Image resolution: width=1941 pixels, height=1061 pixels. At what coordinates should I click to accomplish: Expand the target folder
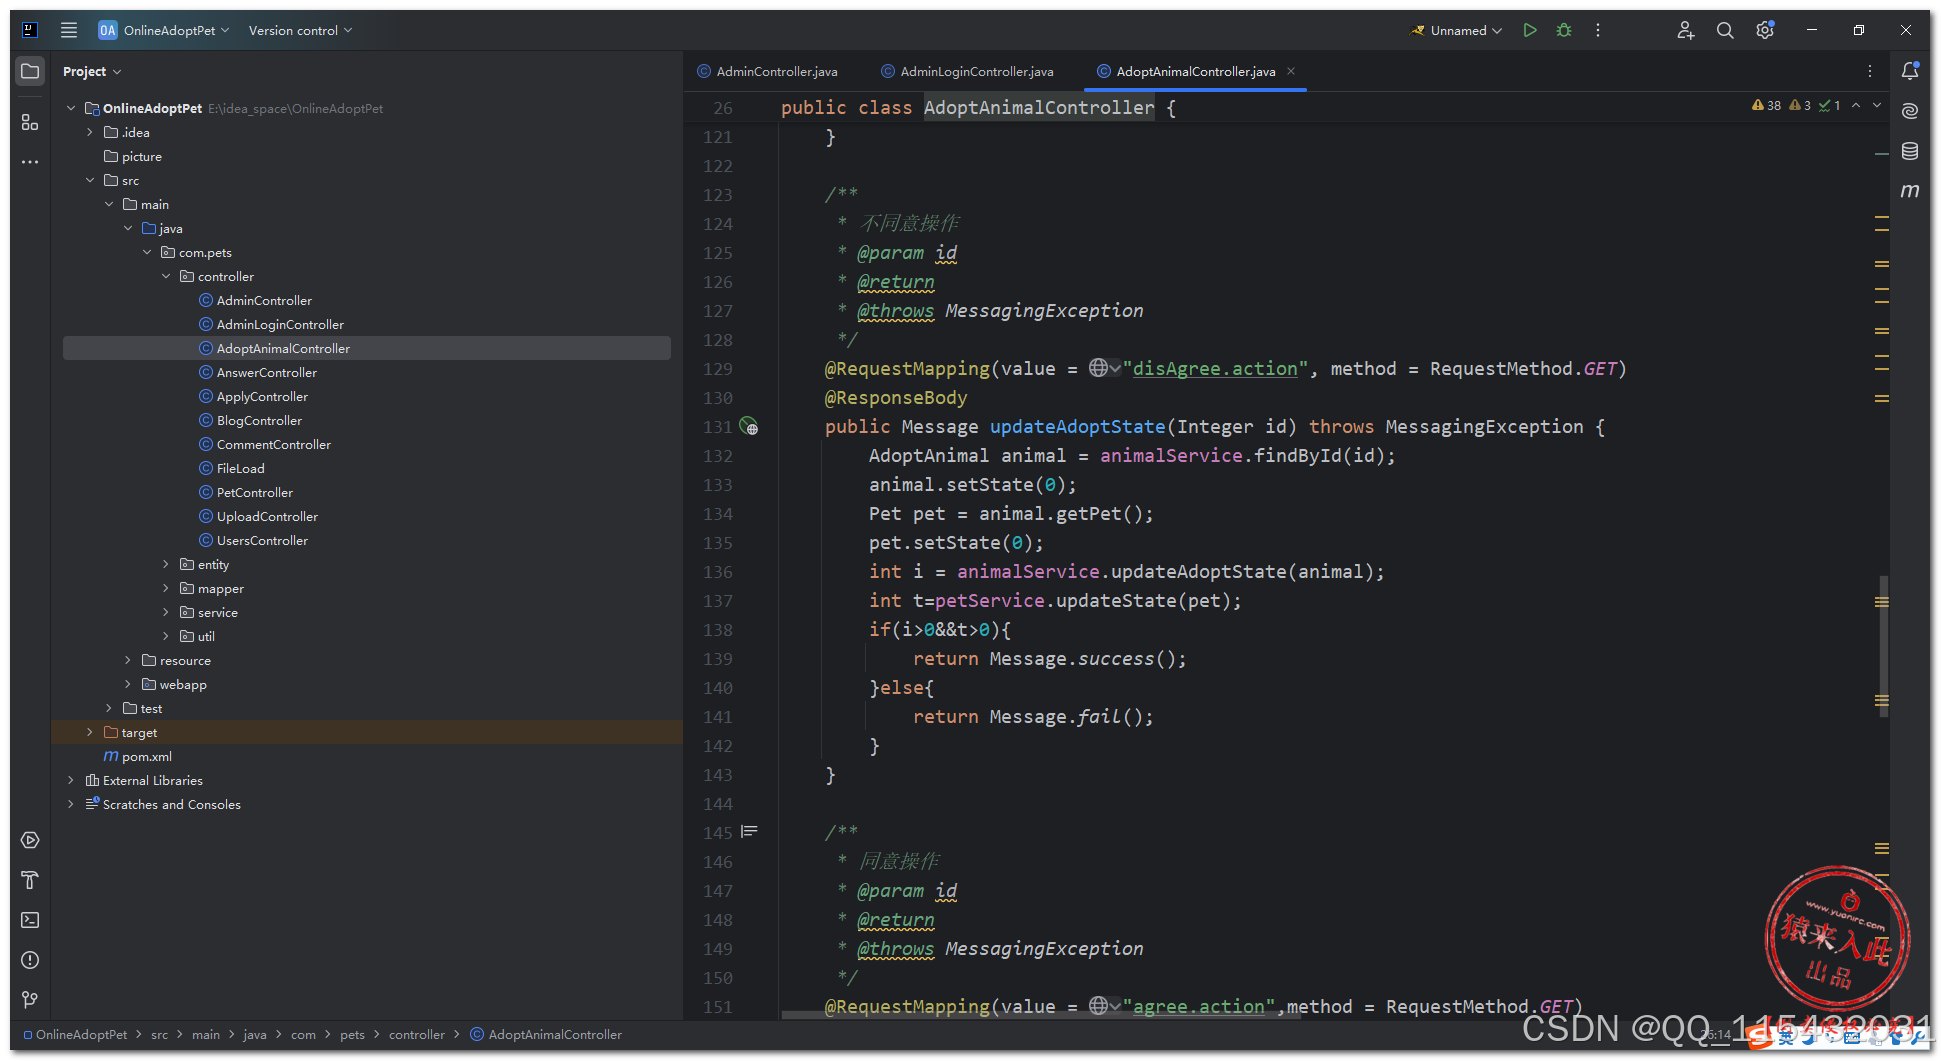click(x=90, y=732)
